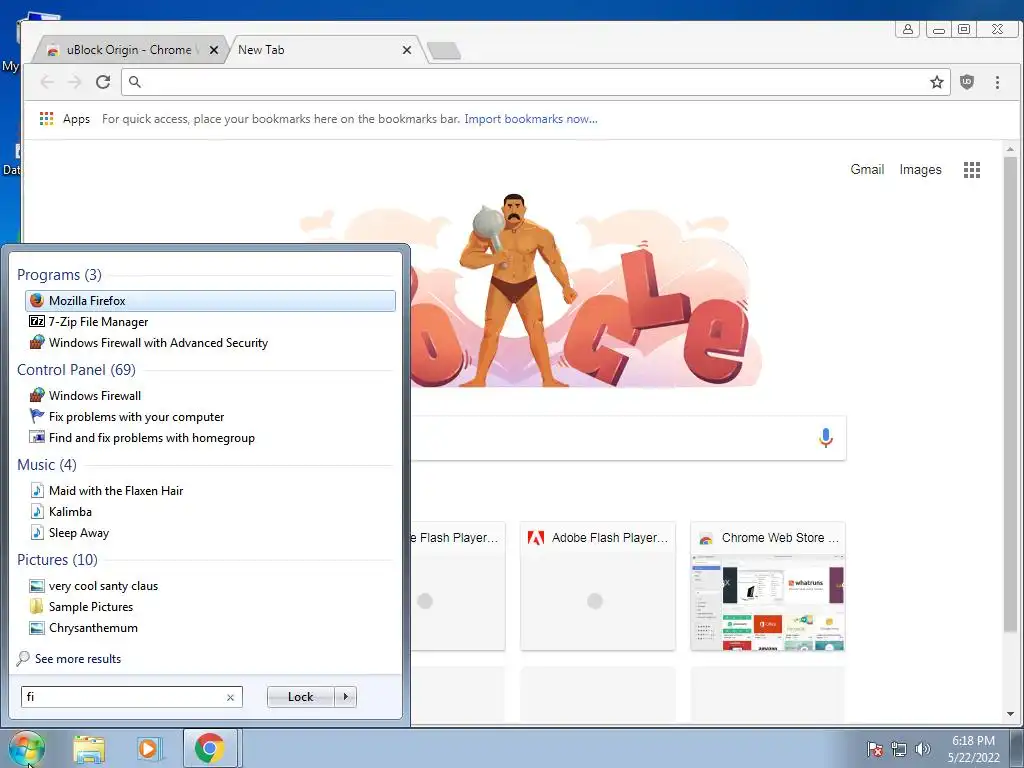
Task: Click Import bookmarks now link
Action: tap(531, 119)
